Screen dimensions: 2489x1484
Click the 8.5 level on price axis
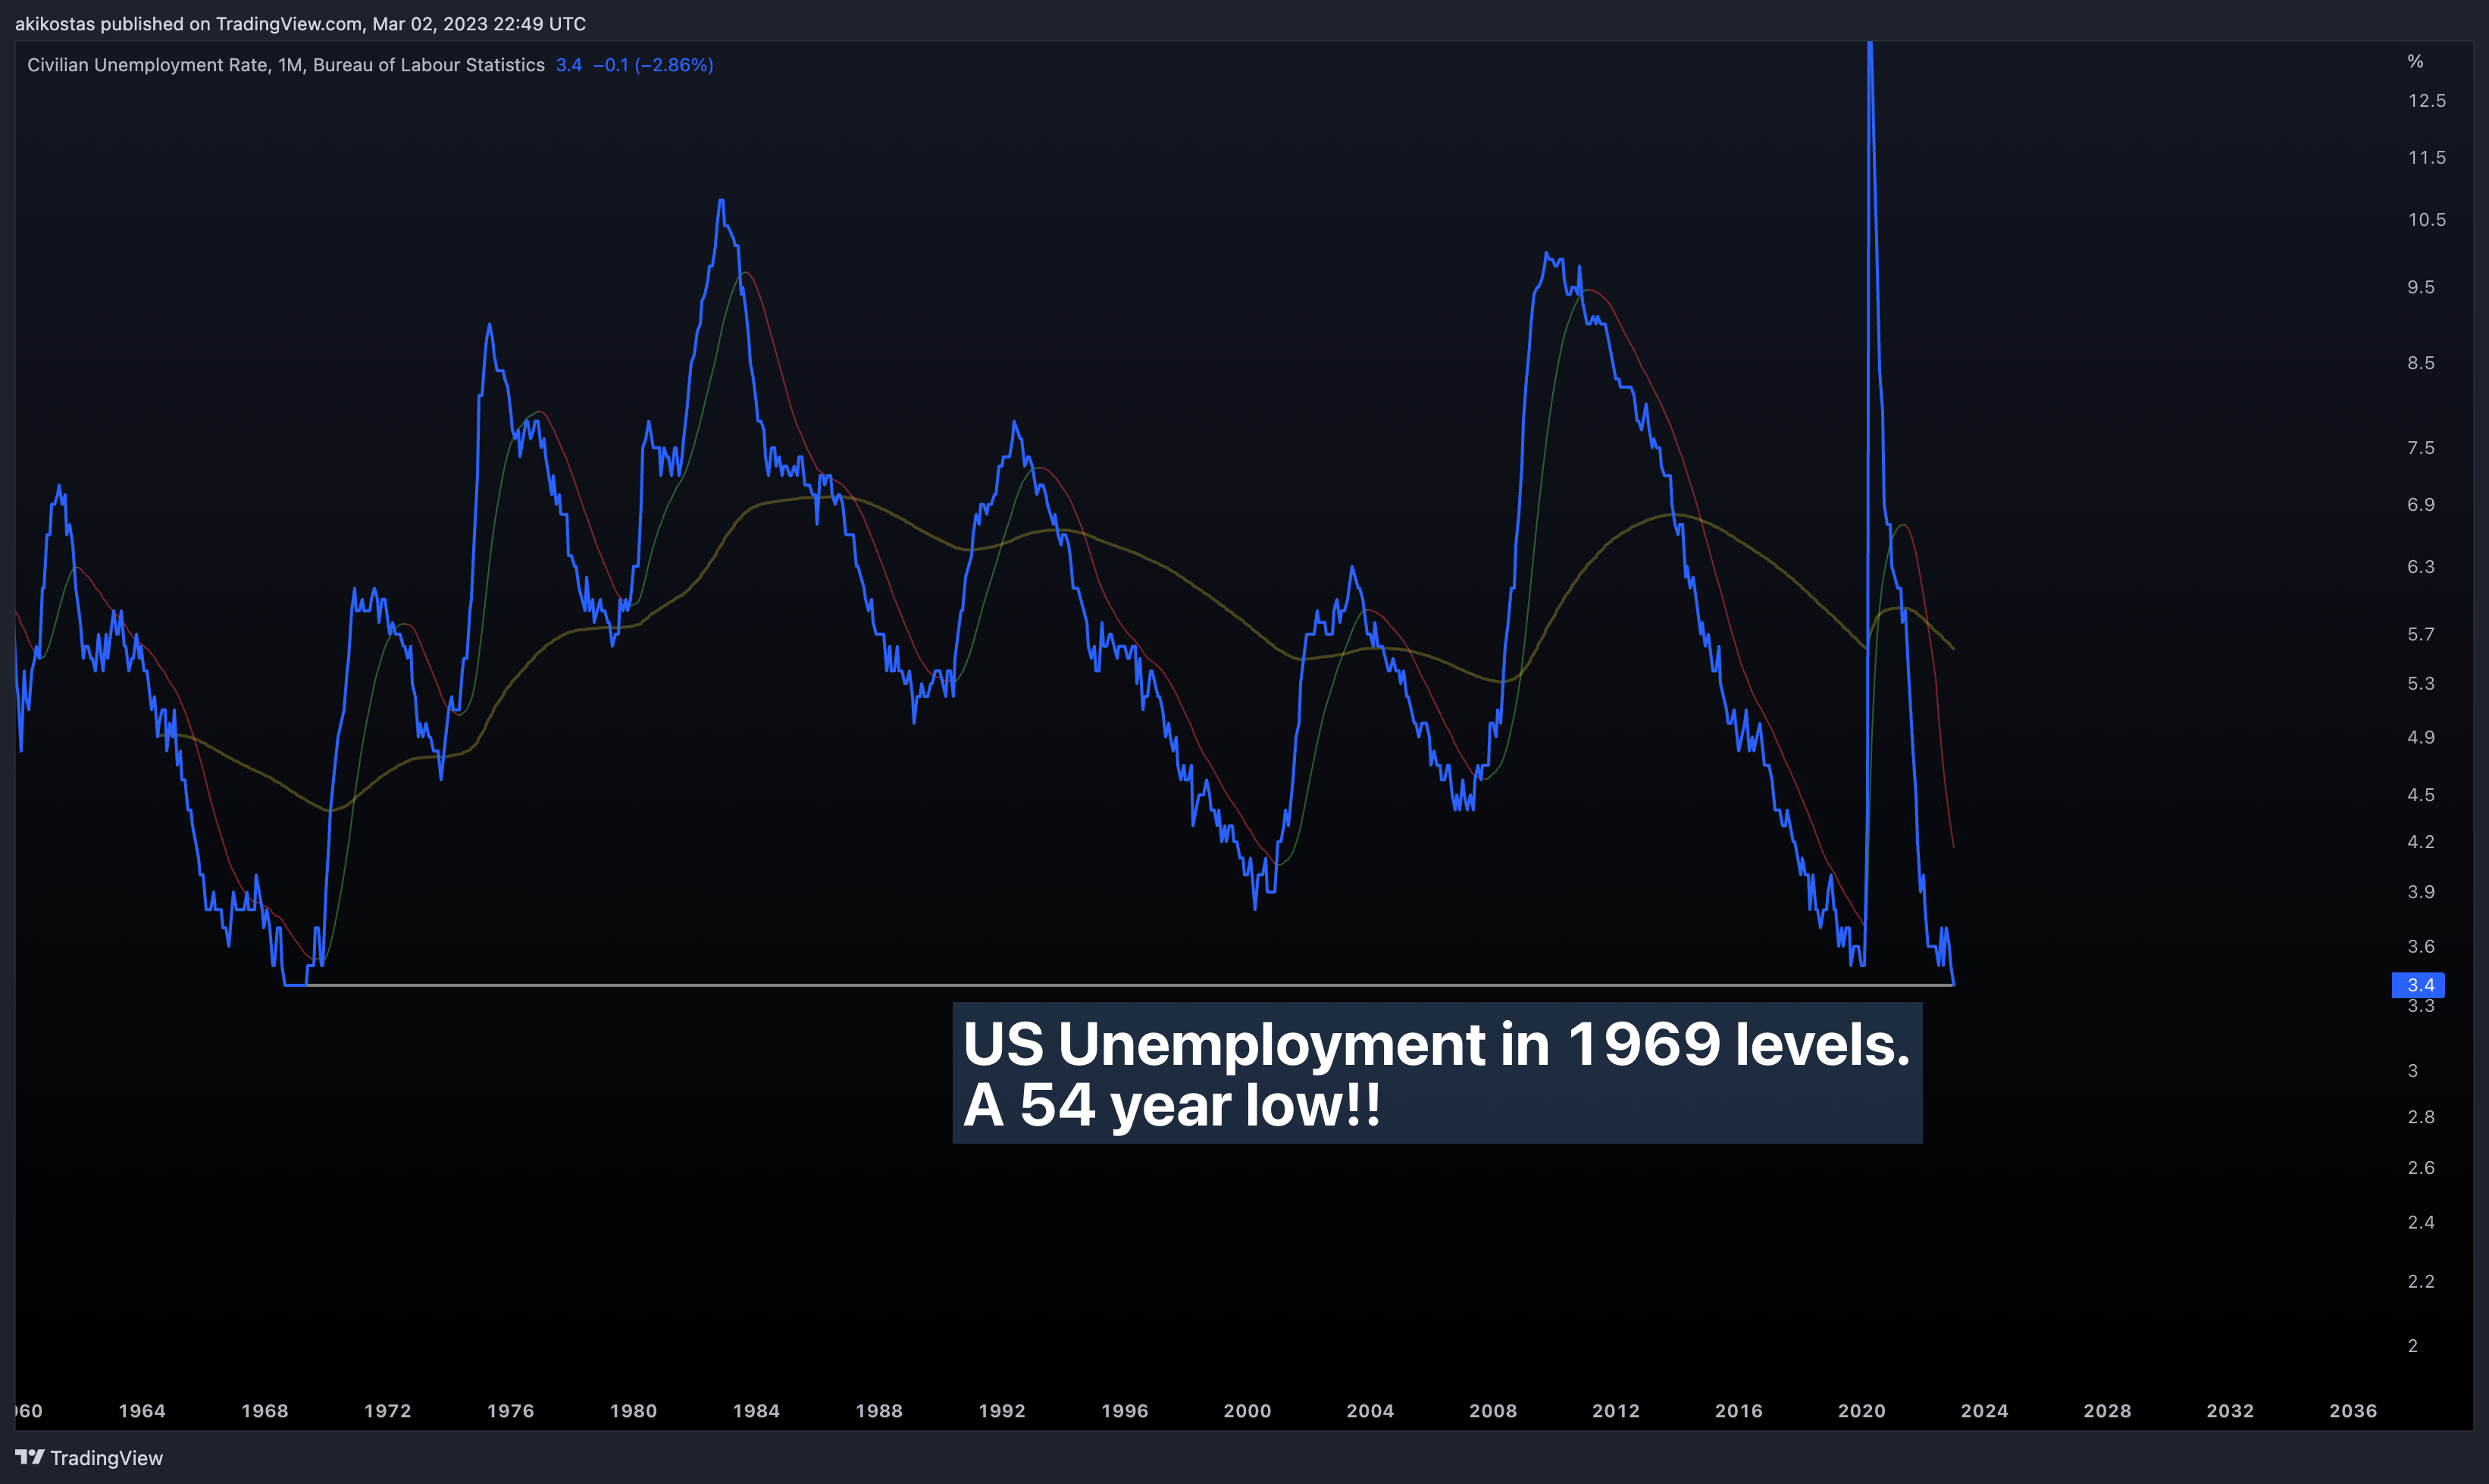click(2421, 363)
